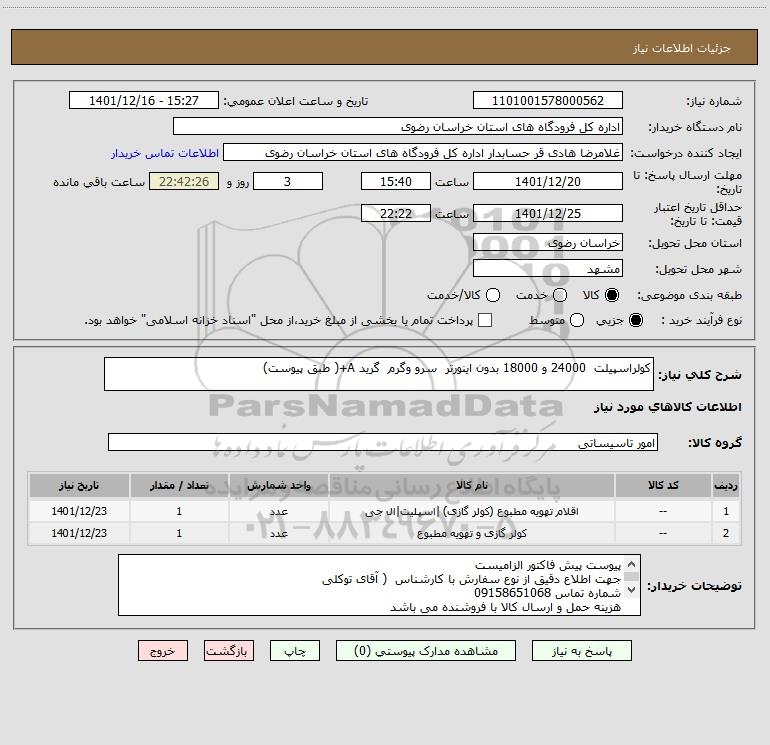The width and height of the screenshot is (770, 745).
Task: Open مشاهده مدارک پیوستی (0) button
Action: pyautogui.click(x=426, y=651)
